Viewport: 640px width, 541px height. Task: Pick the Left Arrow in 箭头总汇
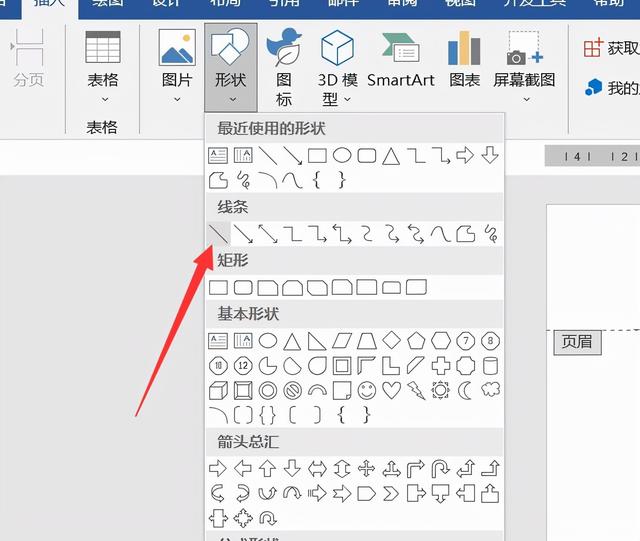(x=243, y=469)
